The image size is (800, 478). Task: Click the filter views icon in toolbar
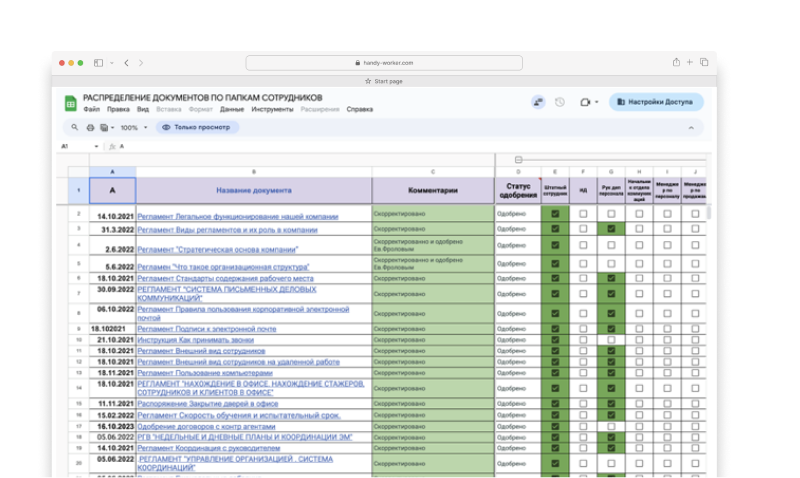coord(104,128)
